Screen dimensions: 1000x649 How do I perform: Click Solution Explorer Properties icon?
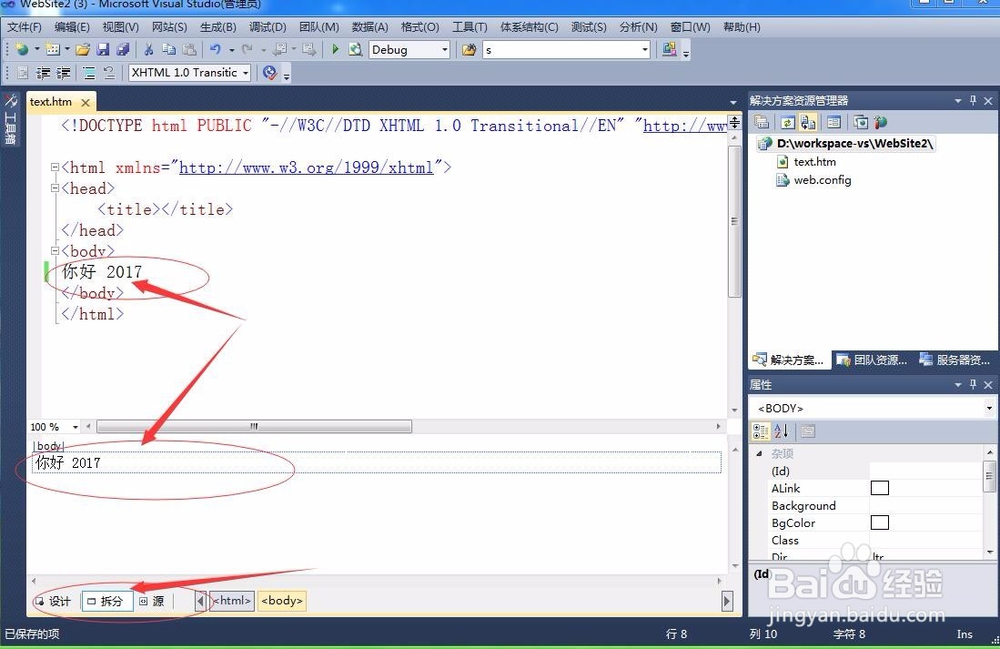pos(761,122)
